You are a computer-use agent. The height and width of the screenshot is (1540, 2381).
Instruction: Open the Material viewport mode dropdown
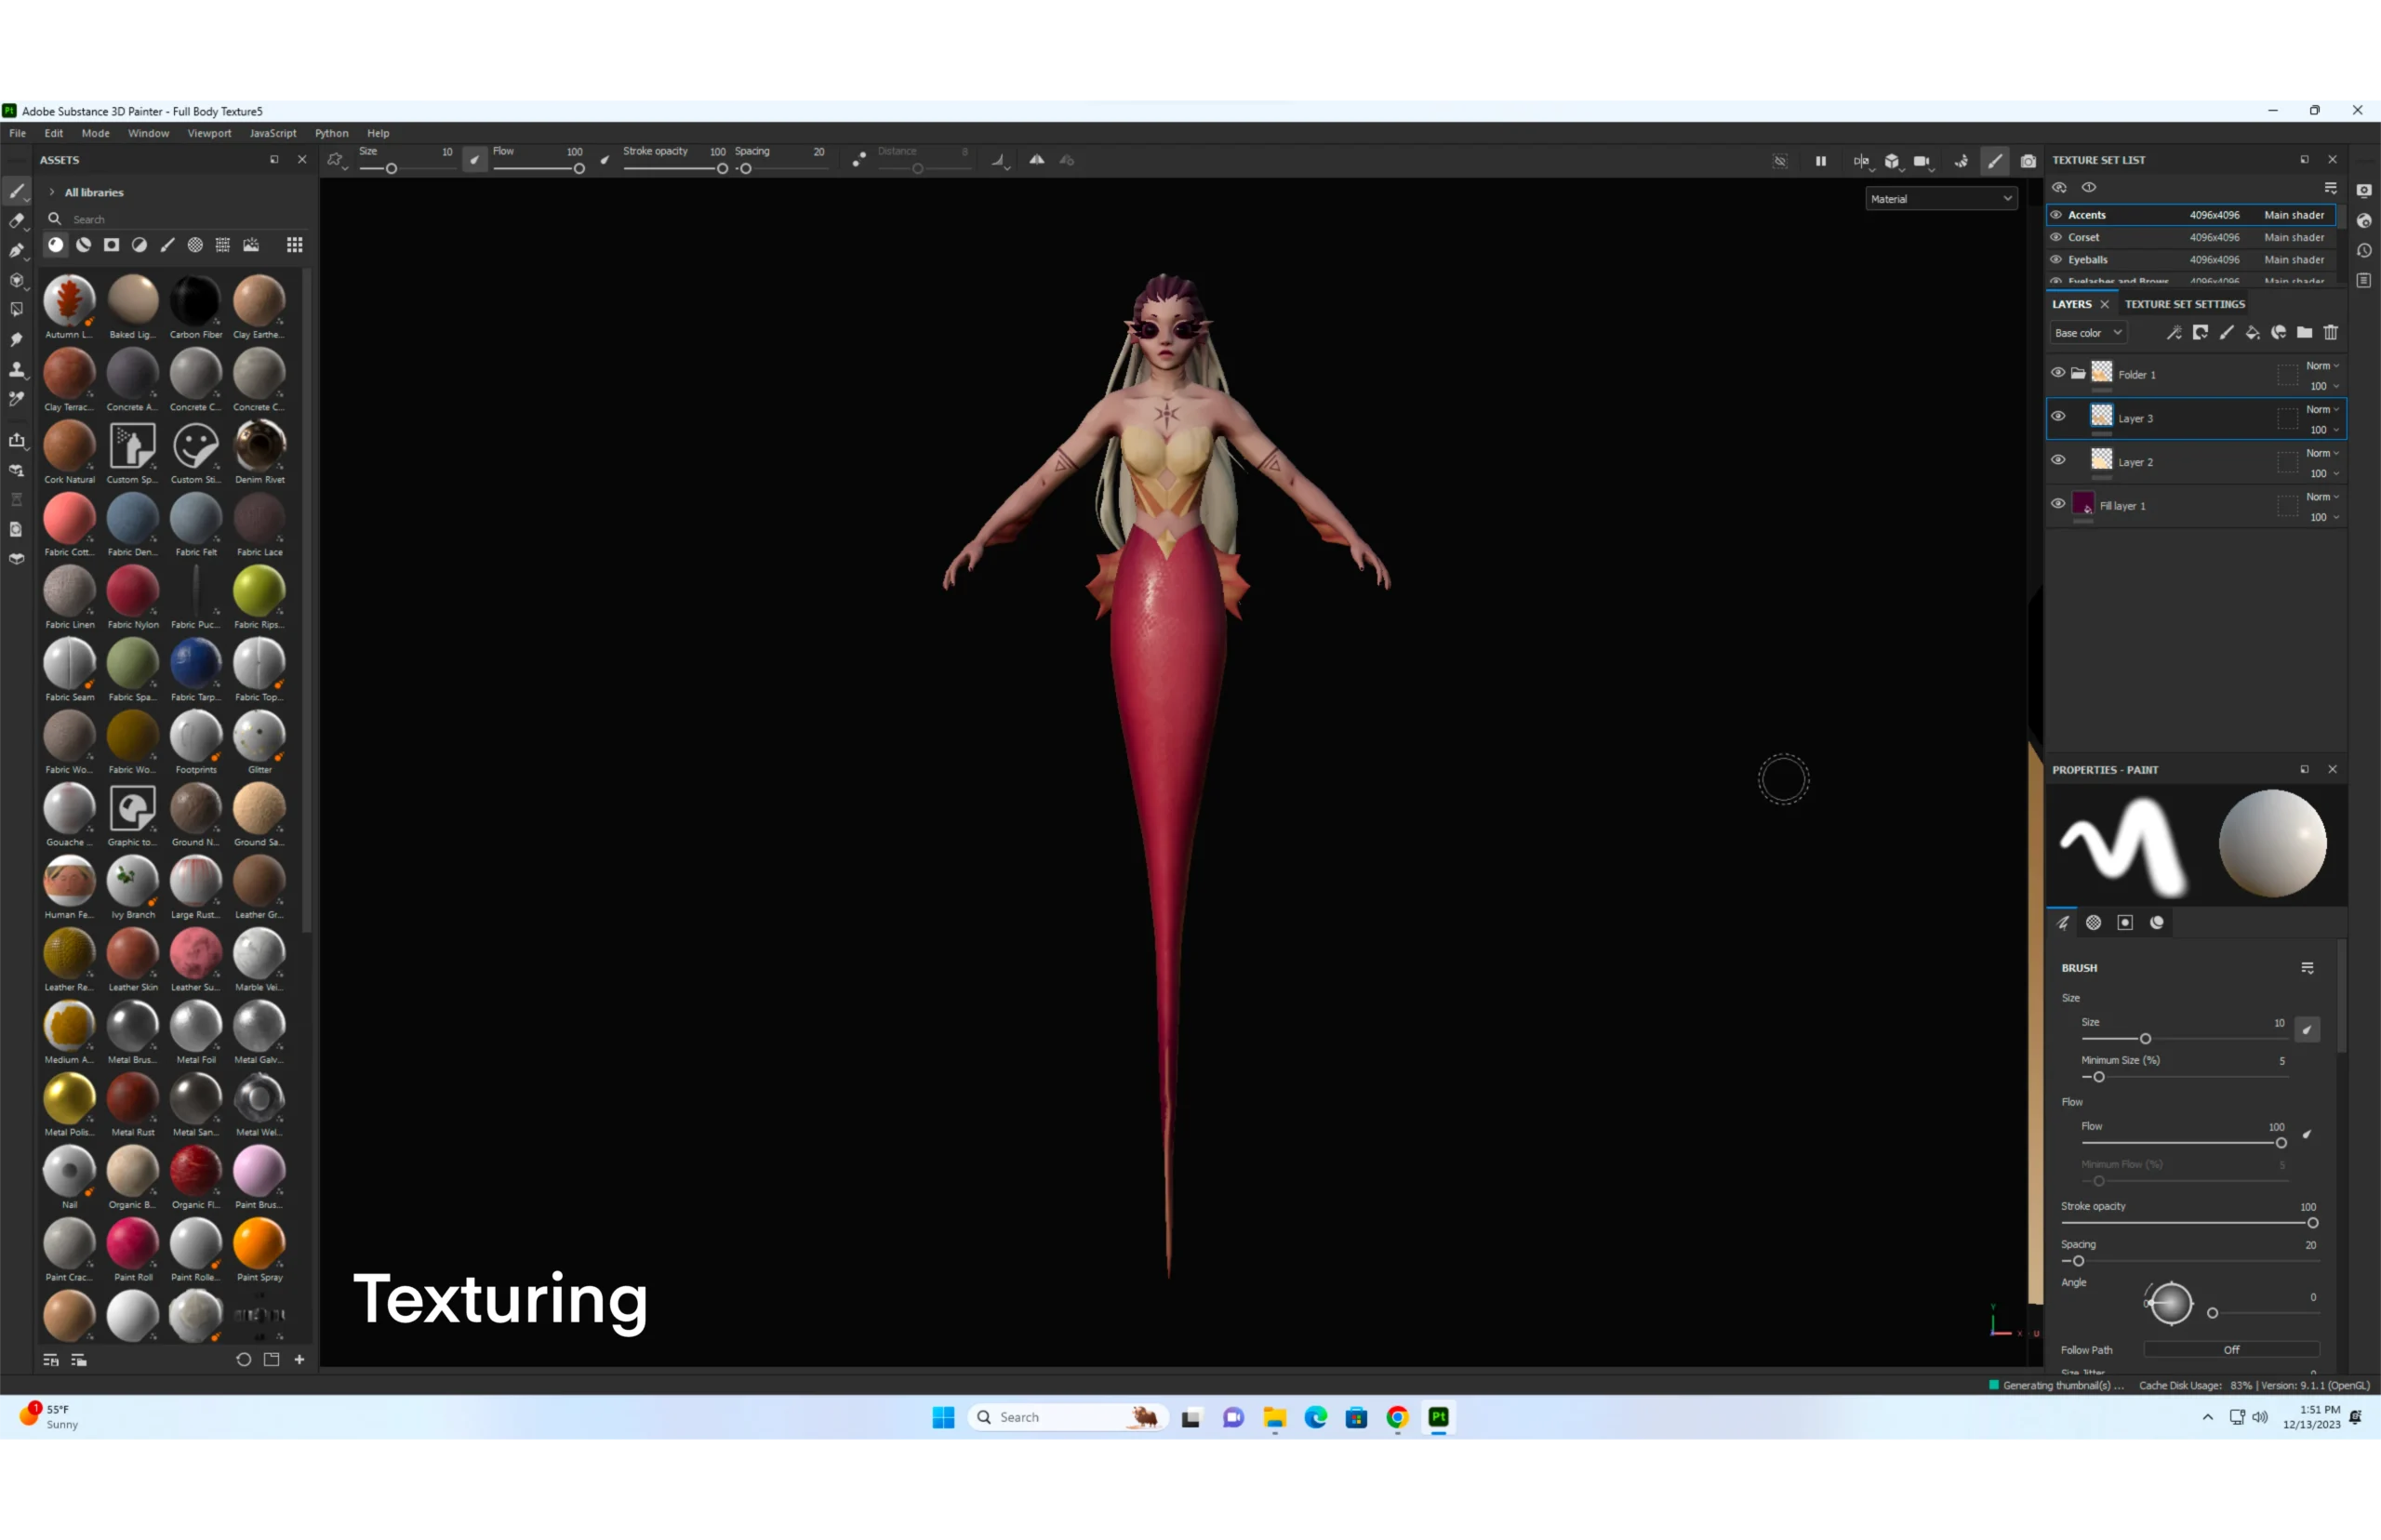click(x=1941, y=199)
